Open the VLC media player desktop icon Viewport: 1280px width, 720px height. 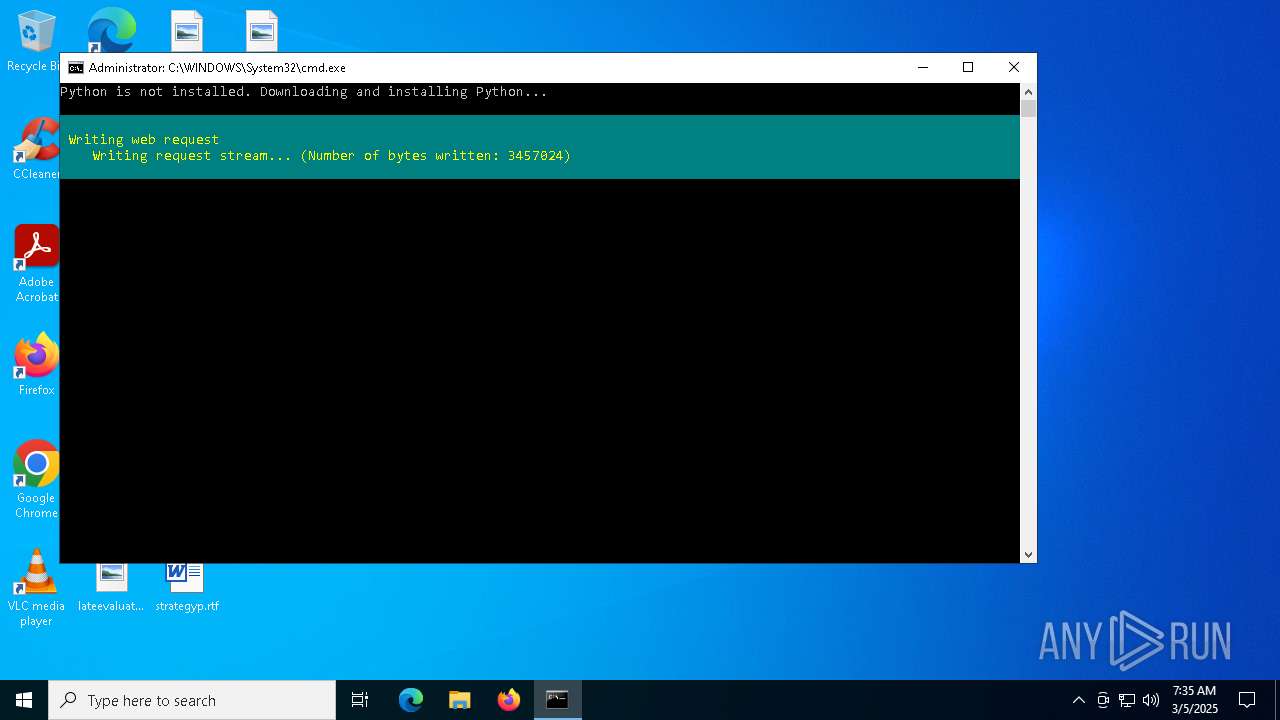(36, 588)
